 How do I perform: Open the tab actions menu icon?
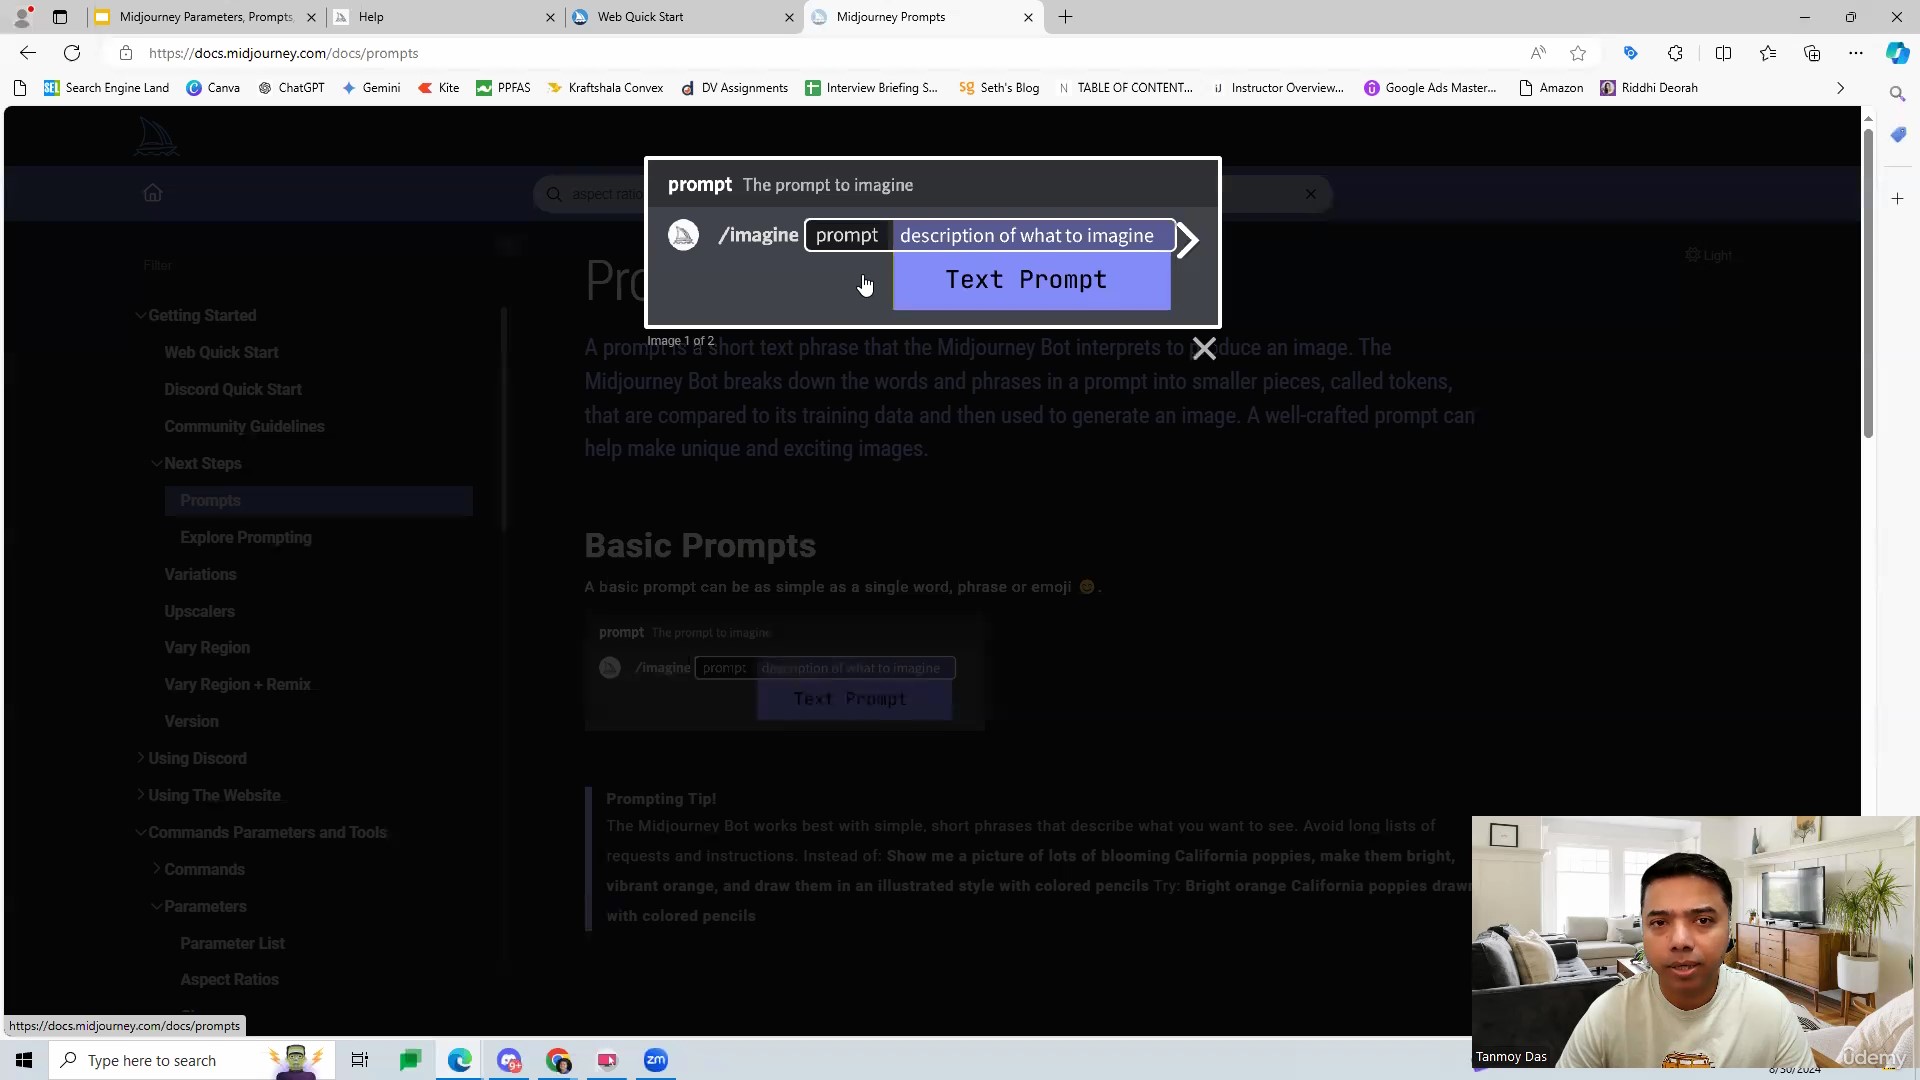[x=60, y=17]
